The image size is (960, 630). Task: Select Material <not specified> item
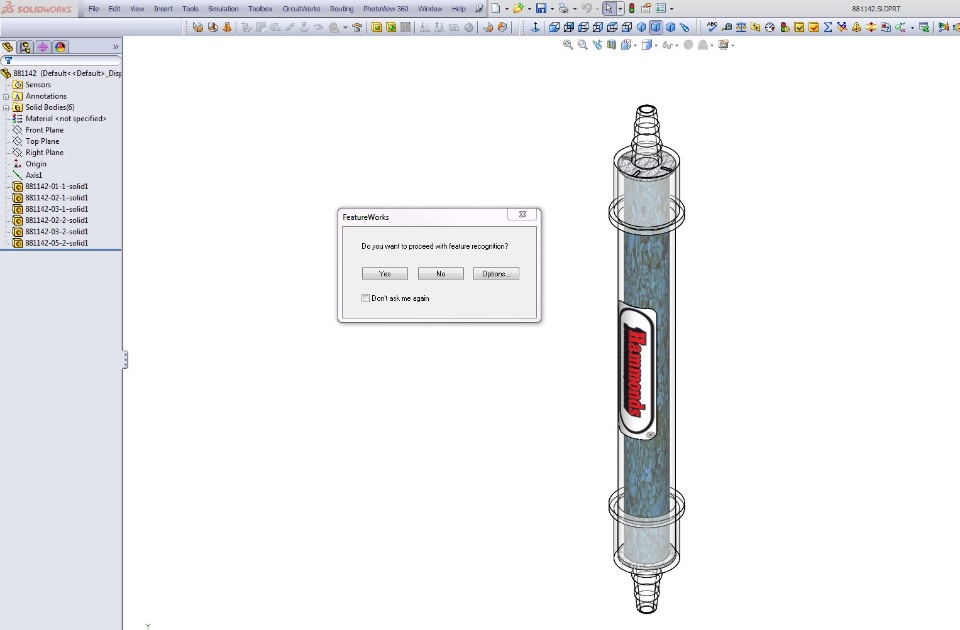click(66, 119)
